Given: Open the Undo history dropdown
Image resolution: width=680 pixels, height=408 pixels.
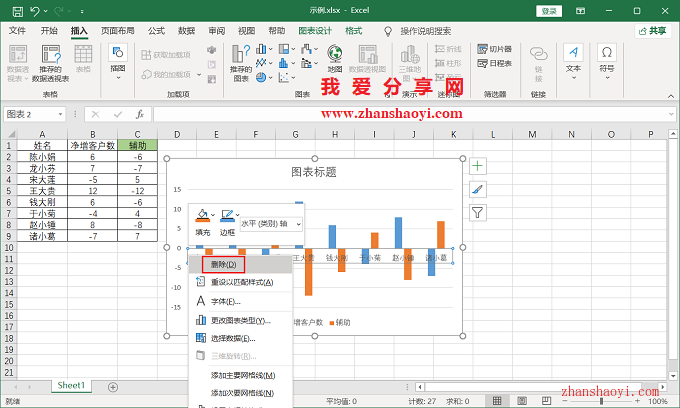Looking at the screenshot, I should point(46,11).
